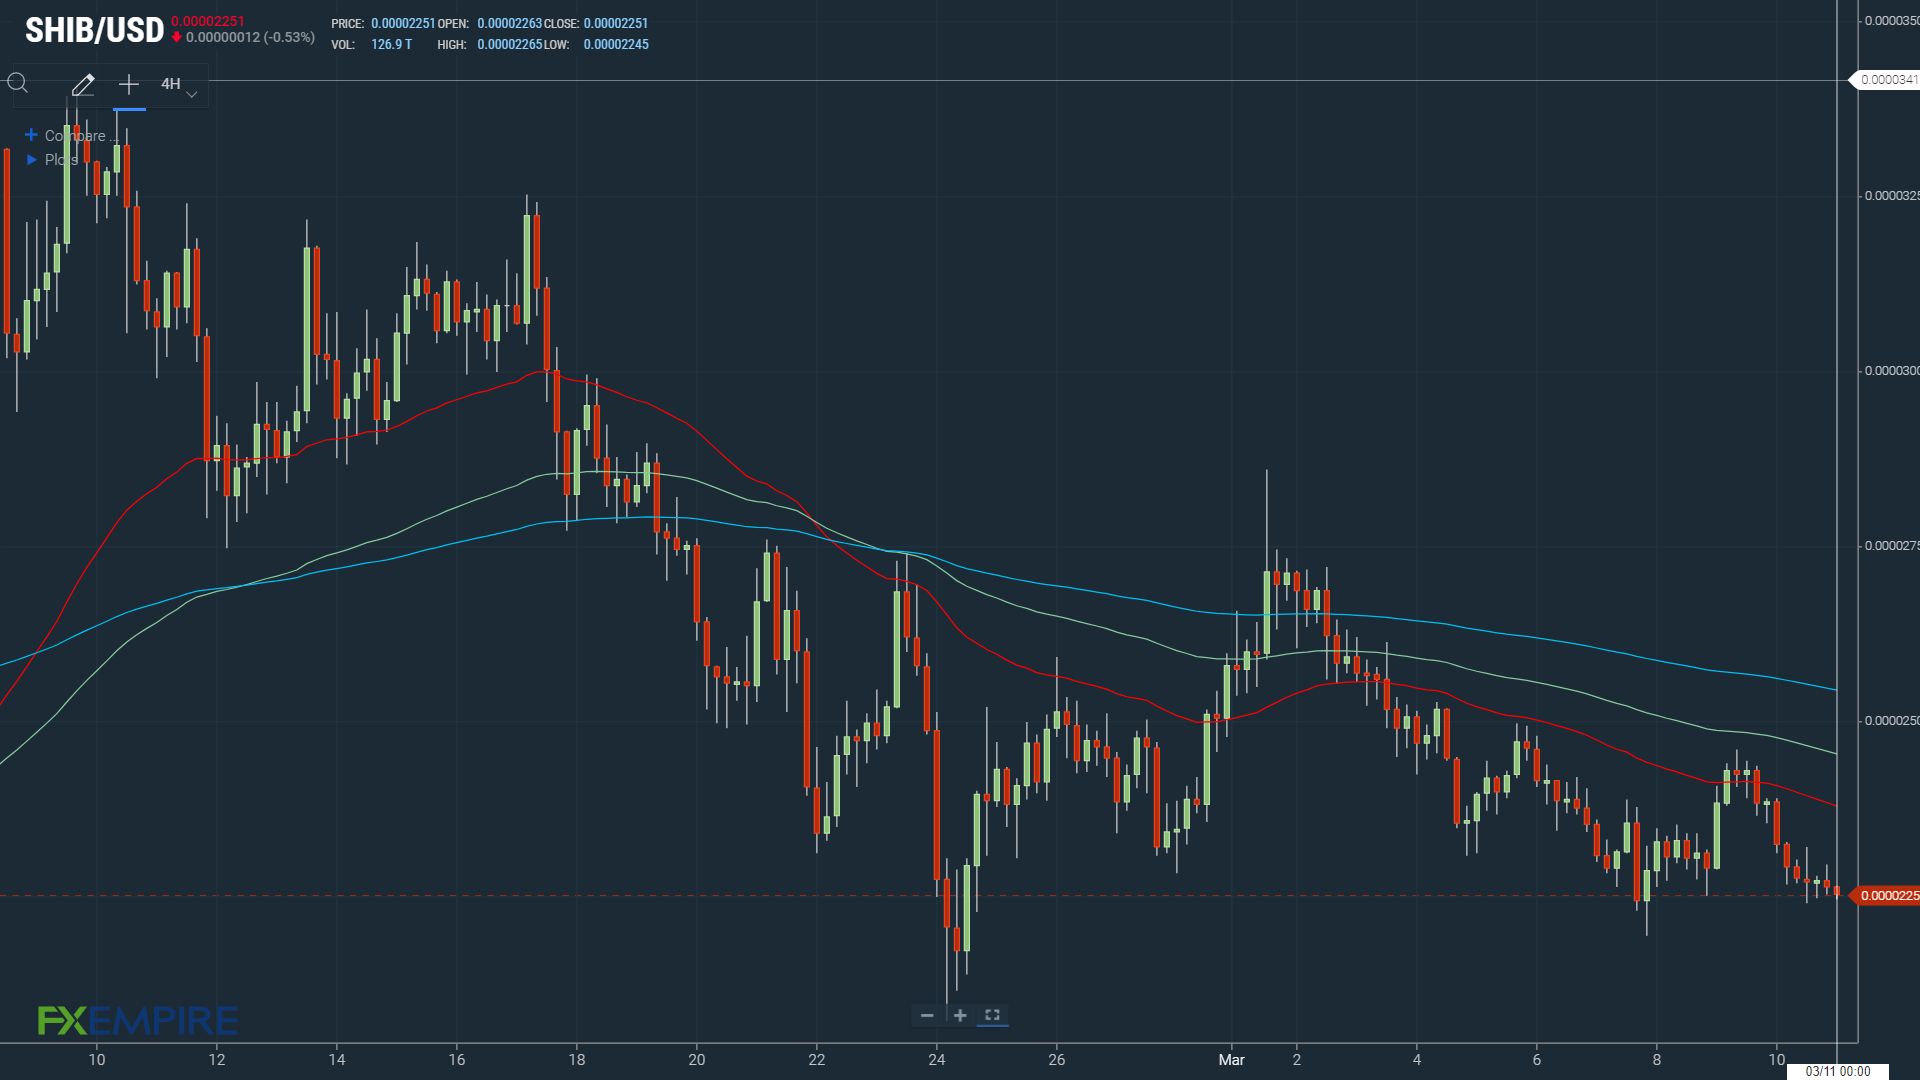Activate the crosshair cursor tool

click(129, 84)
